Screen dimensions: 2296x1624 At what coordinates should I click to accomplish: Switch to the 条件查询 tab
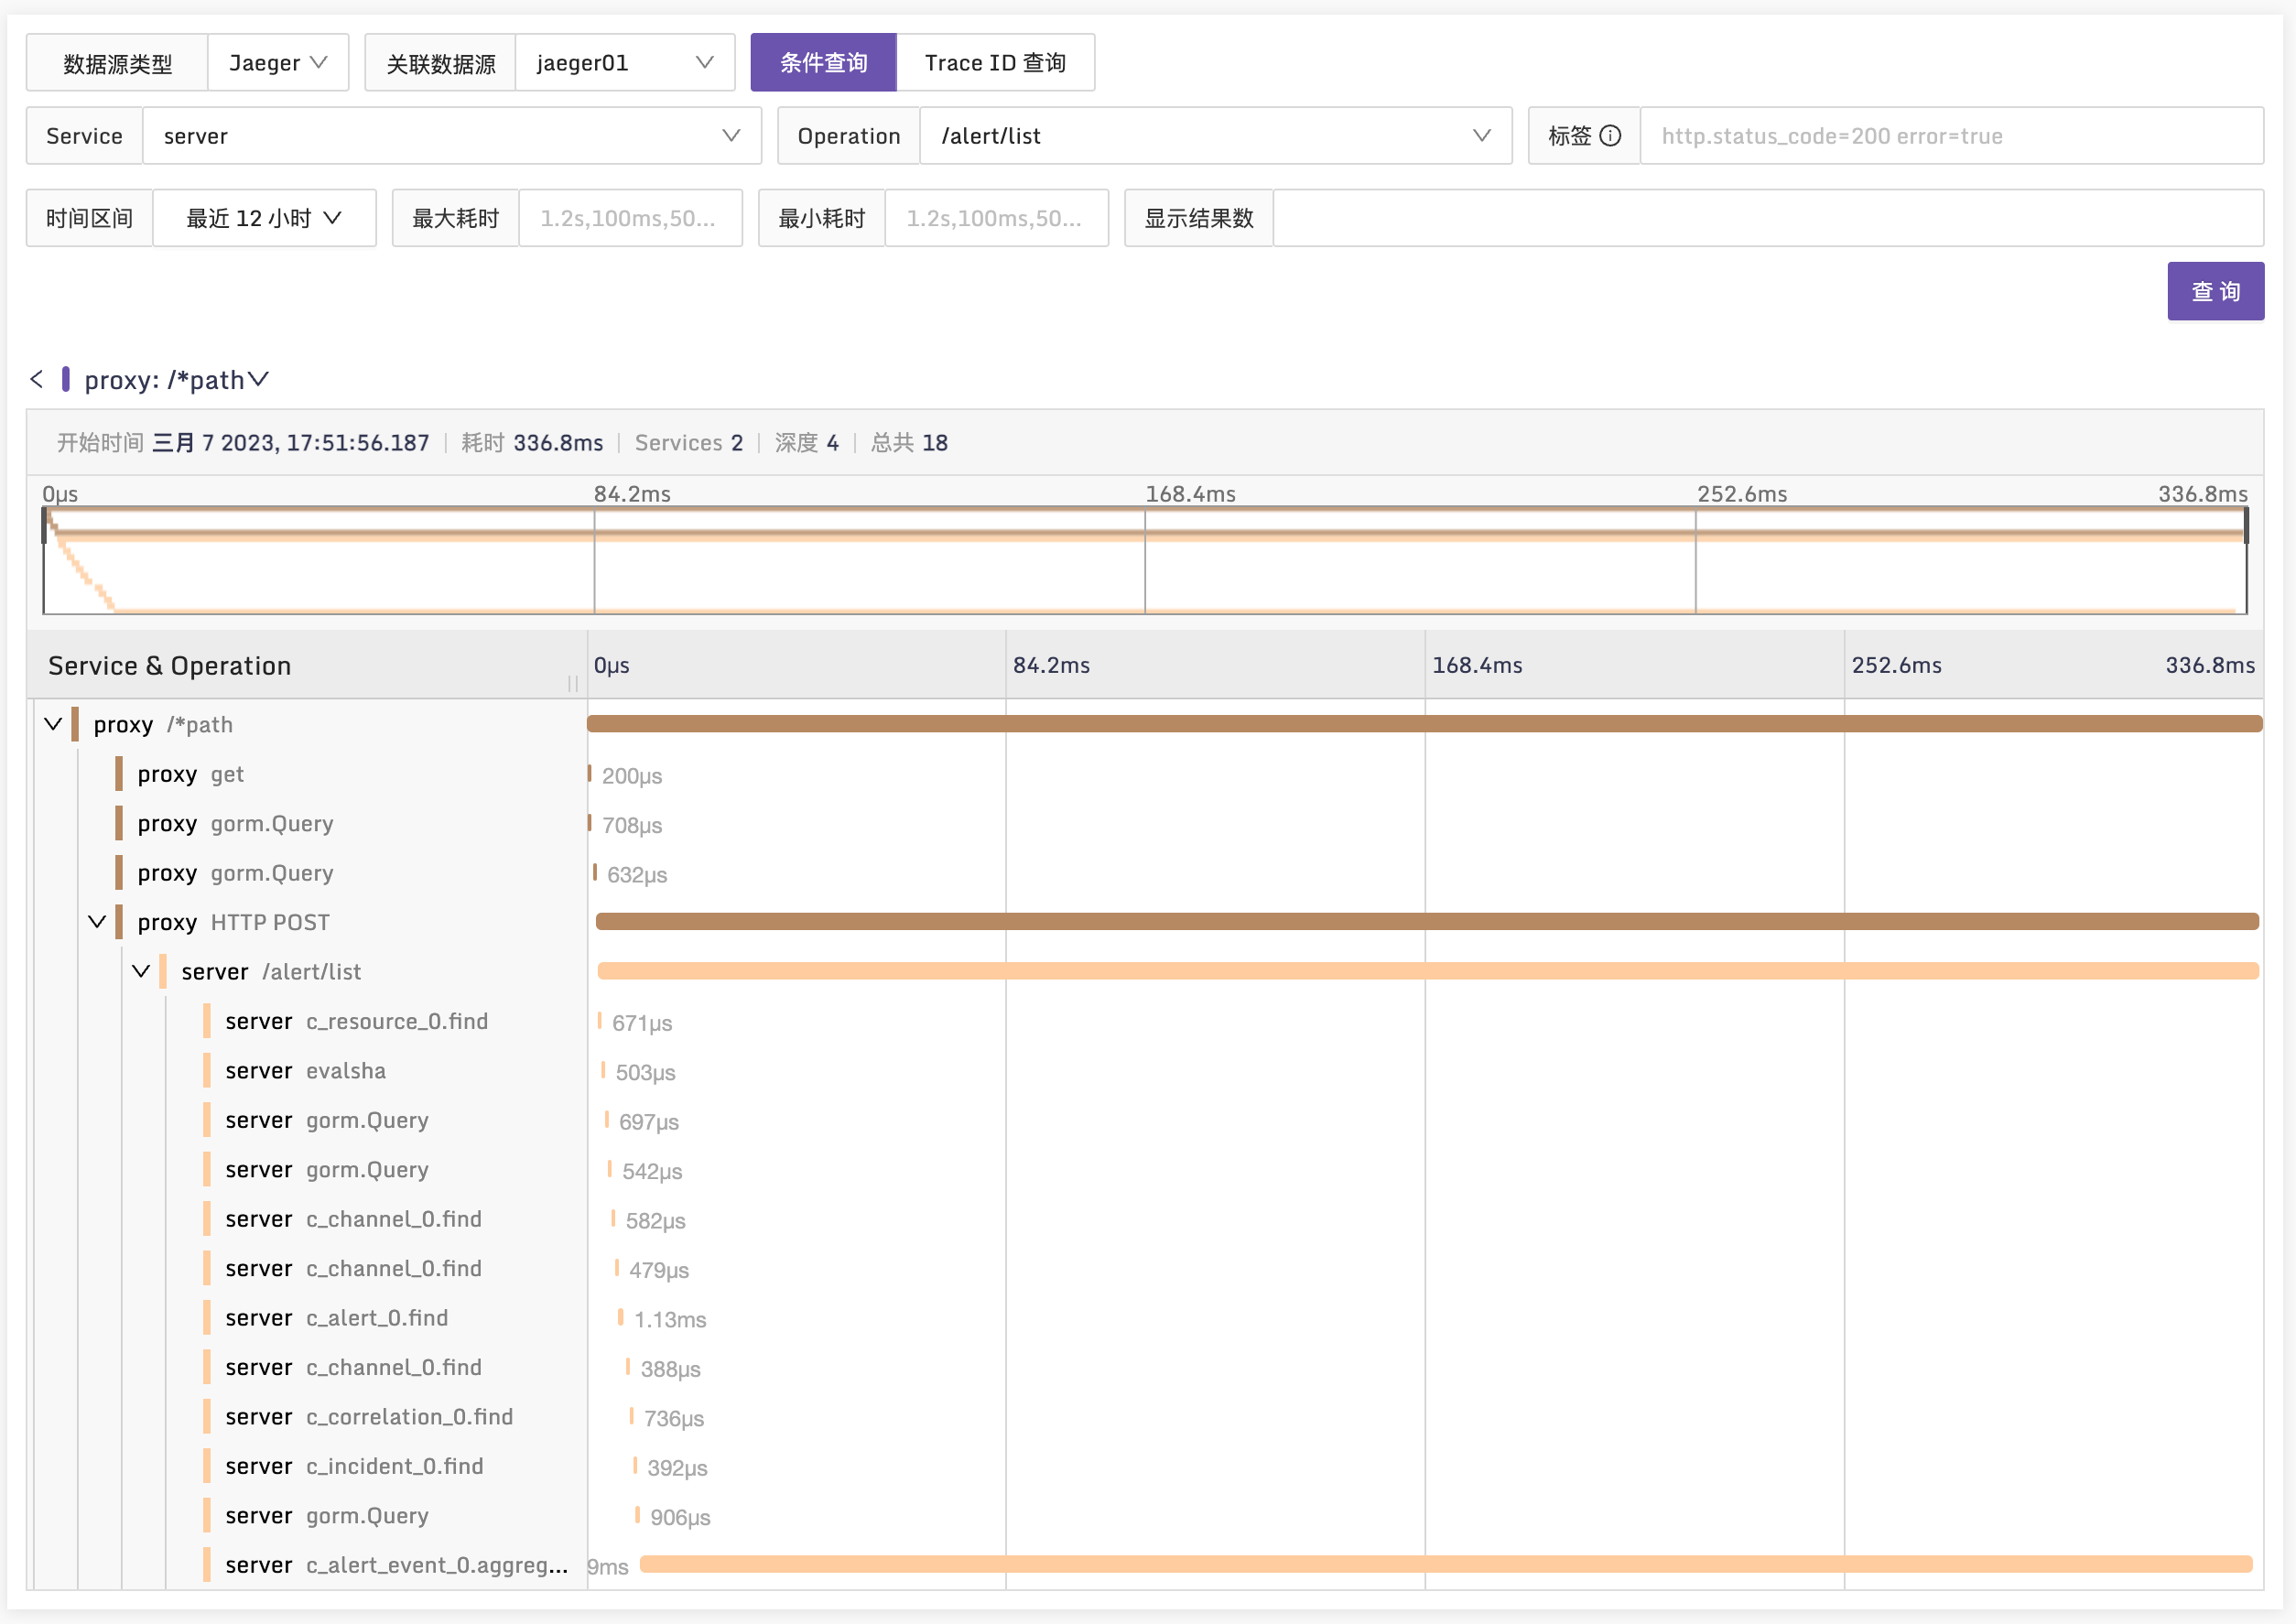click(823, 63)
